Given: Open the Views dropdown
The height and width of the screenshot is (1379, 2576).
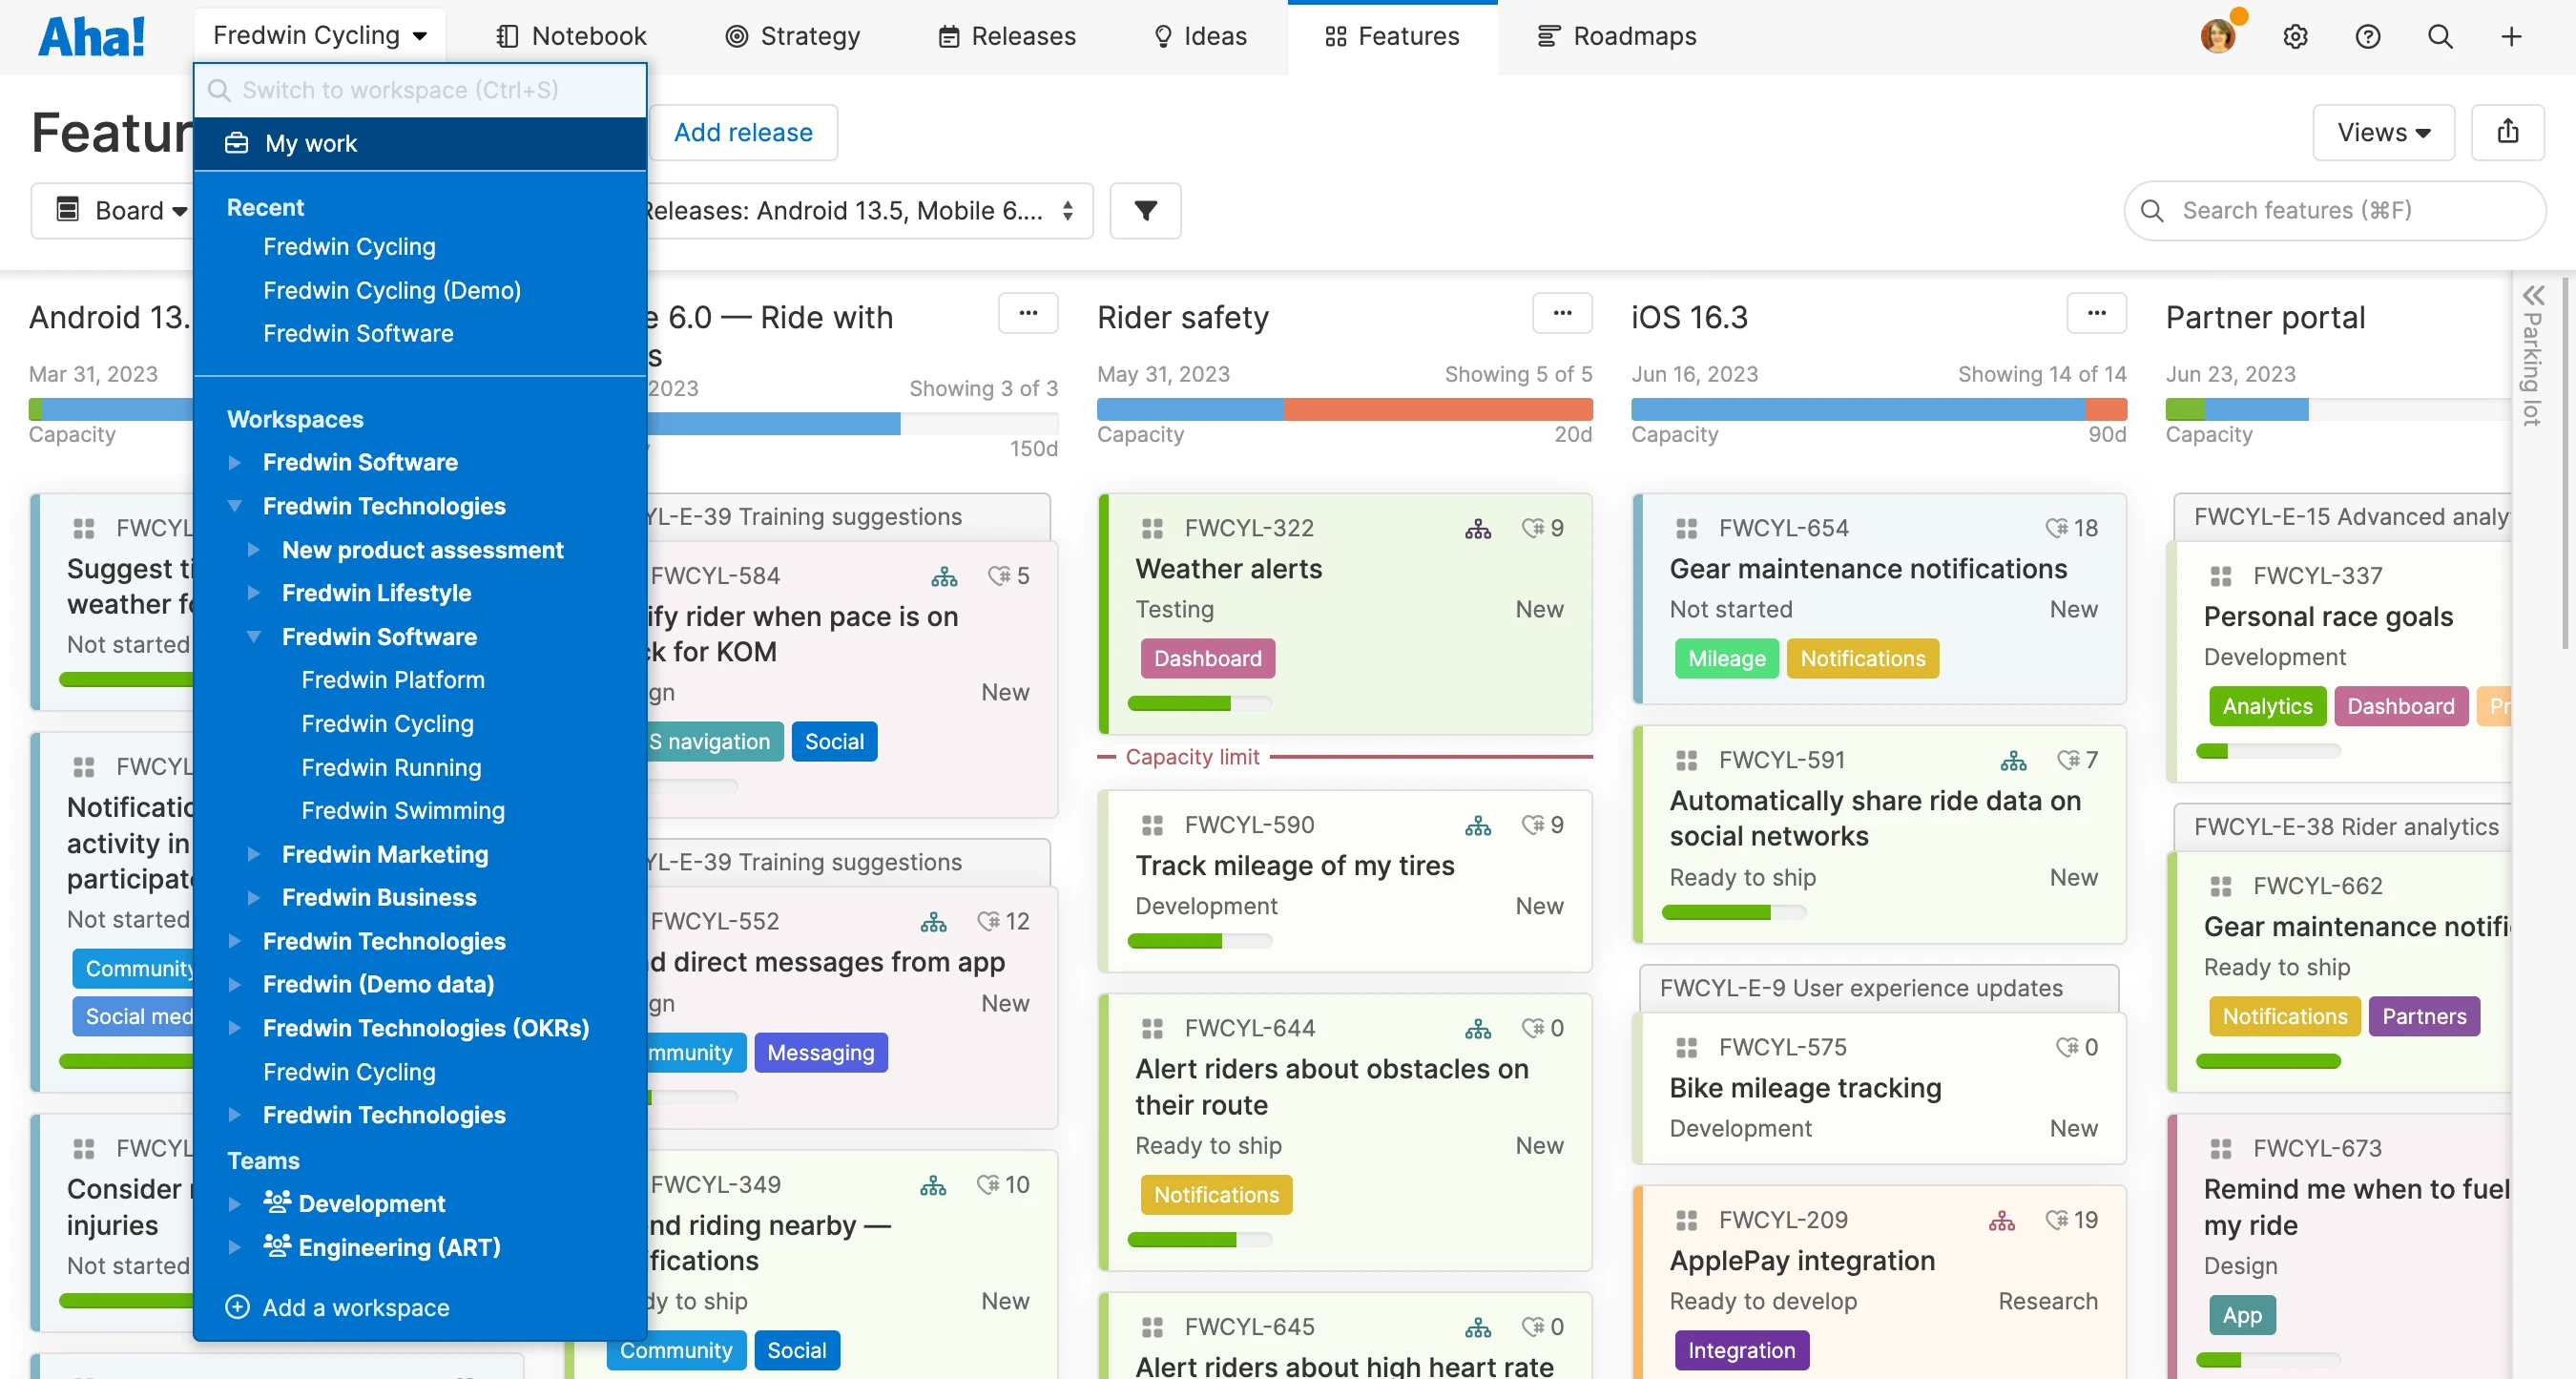Looking at the screenshot, I should (x=2383, y=132).
